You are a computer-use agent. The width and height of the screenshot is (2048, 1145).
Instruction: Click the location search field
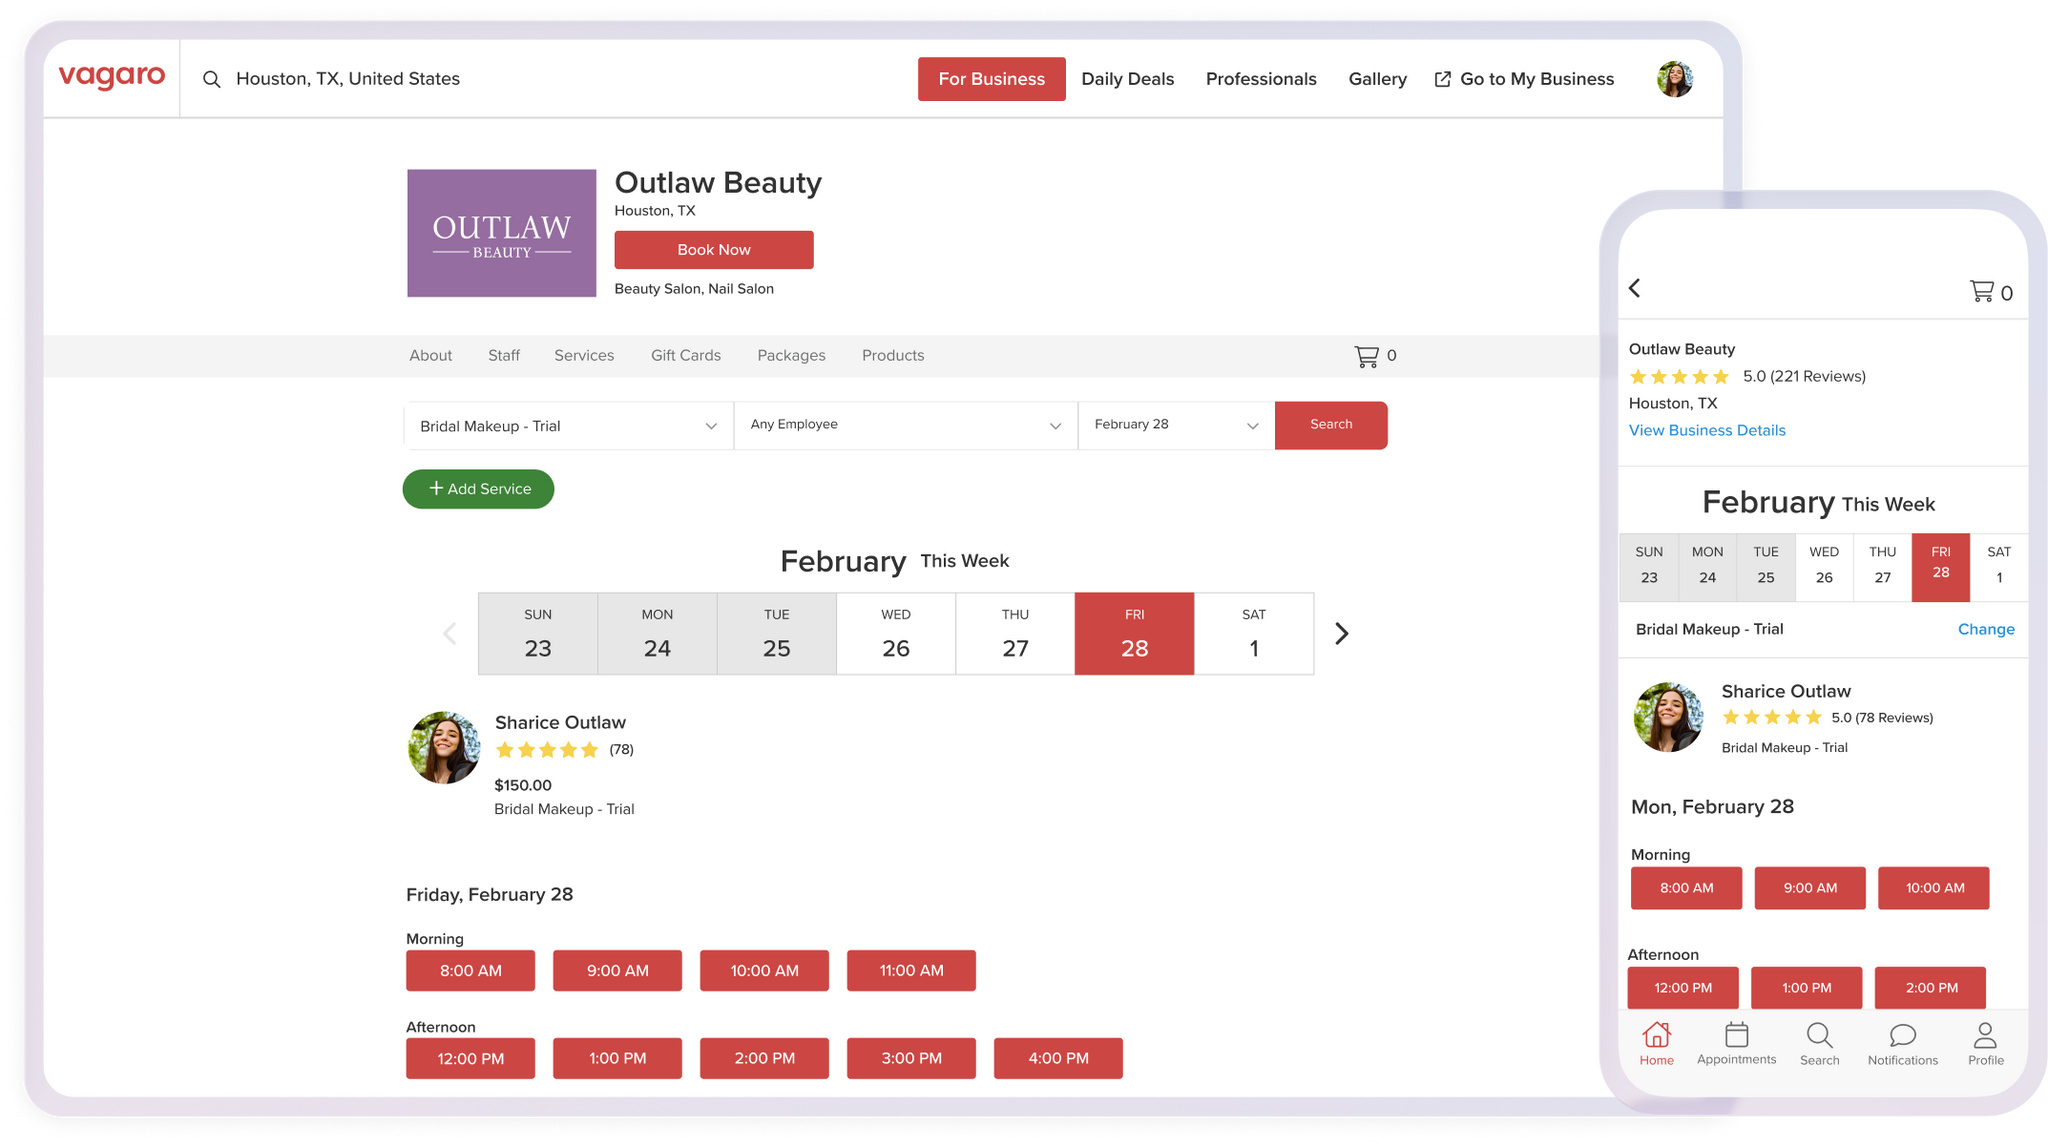click(x=348, y=79)
